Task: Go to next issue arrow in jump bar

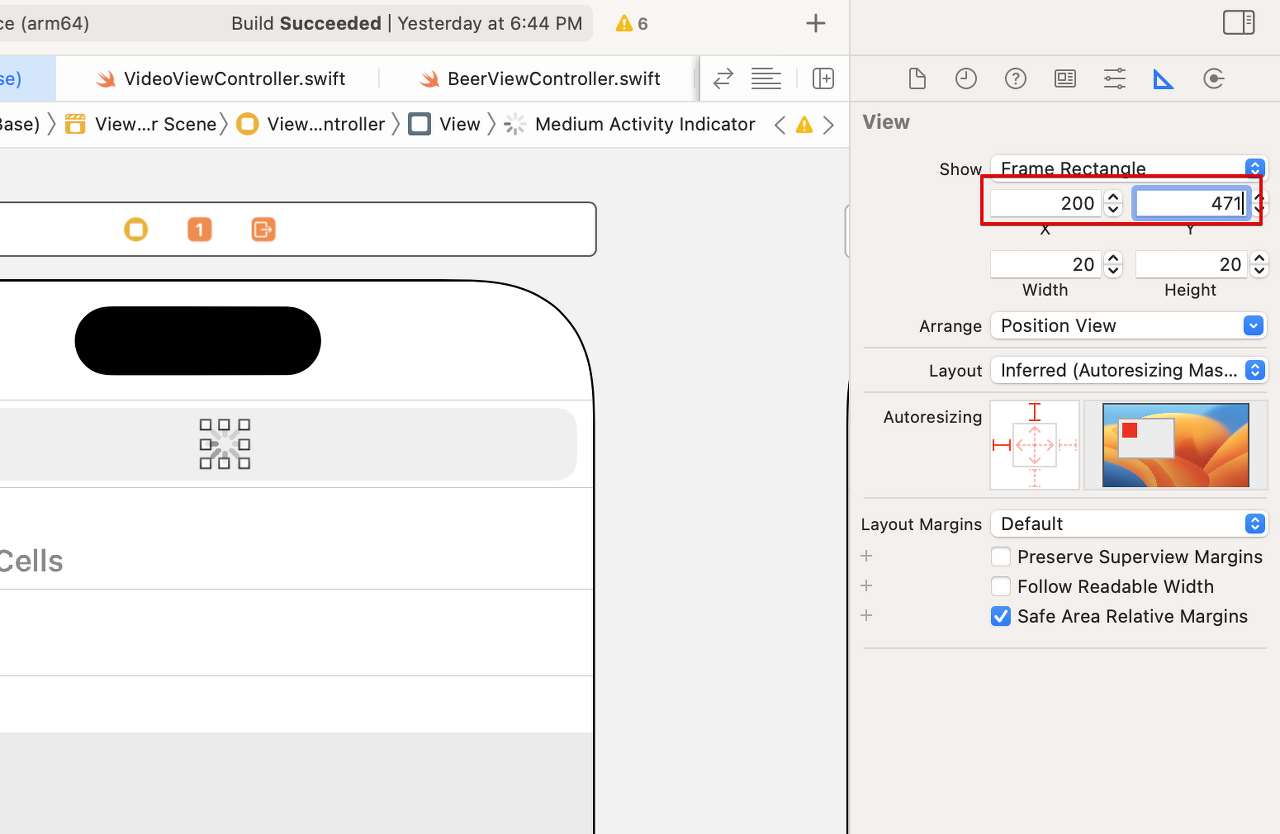Action: pos(828,125)
